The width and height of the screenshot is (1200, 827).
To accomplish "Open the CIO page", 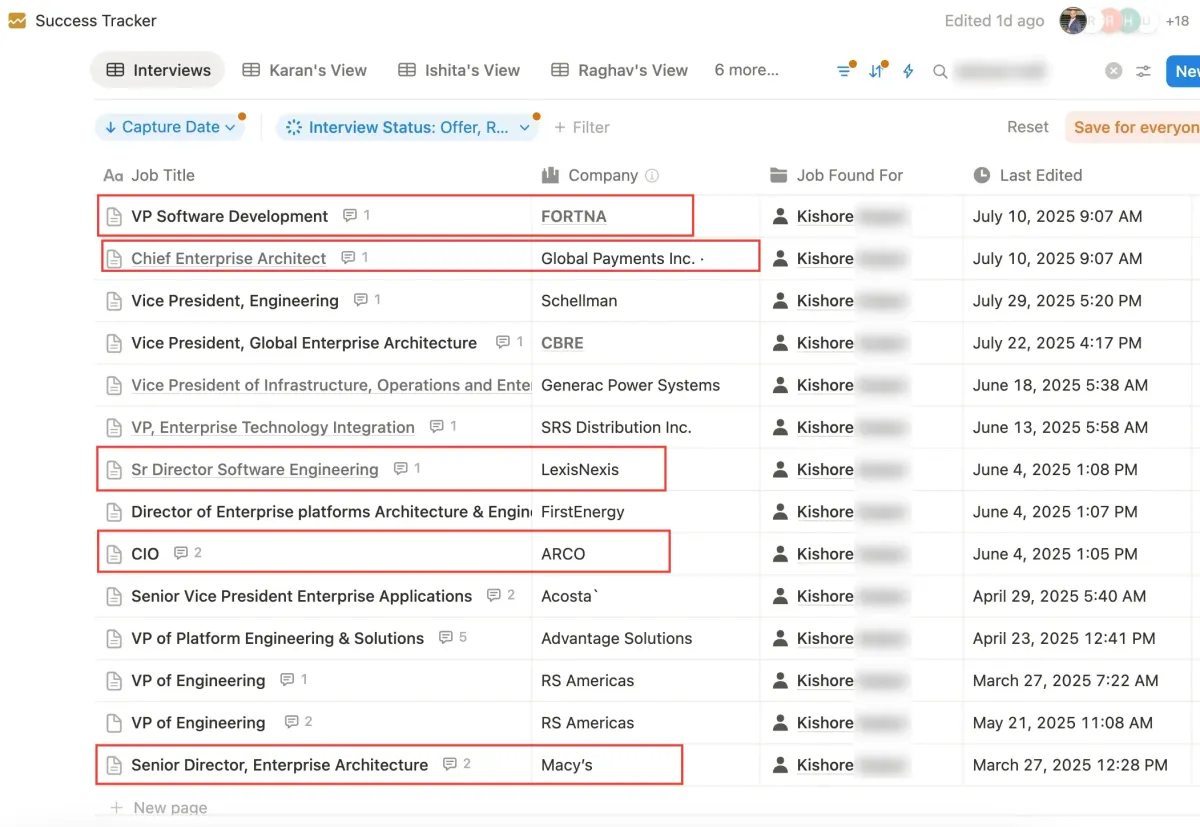I will [145, 553].
